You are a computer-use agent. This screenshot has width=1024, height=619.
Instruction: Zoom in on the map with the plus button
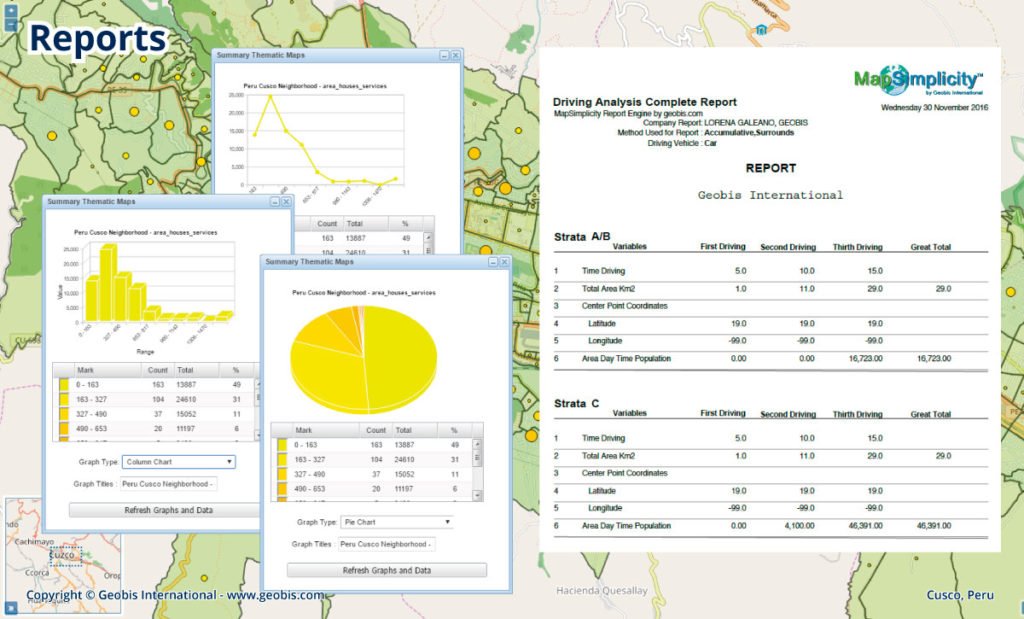[x=11, y=11]
